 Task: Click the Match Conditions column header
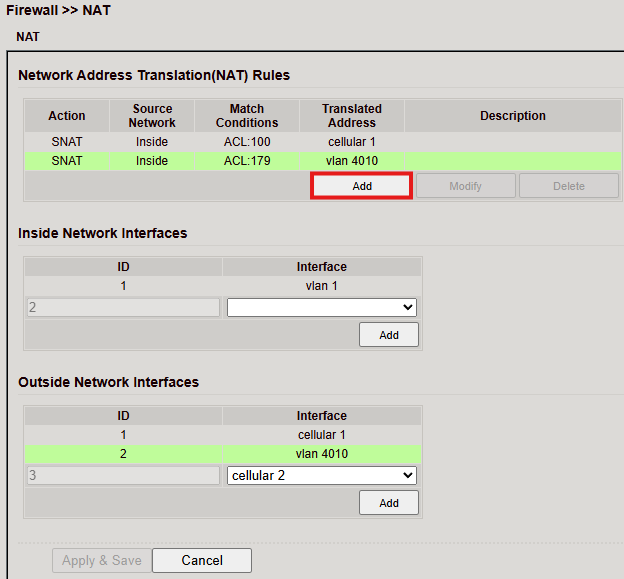point(246,116)
